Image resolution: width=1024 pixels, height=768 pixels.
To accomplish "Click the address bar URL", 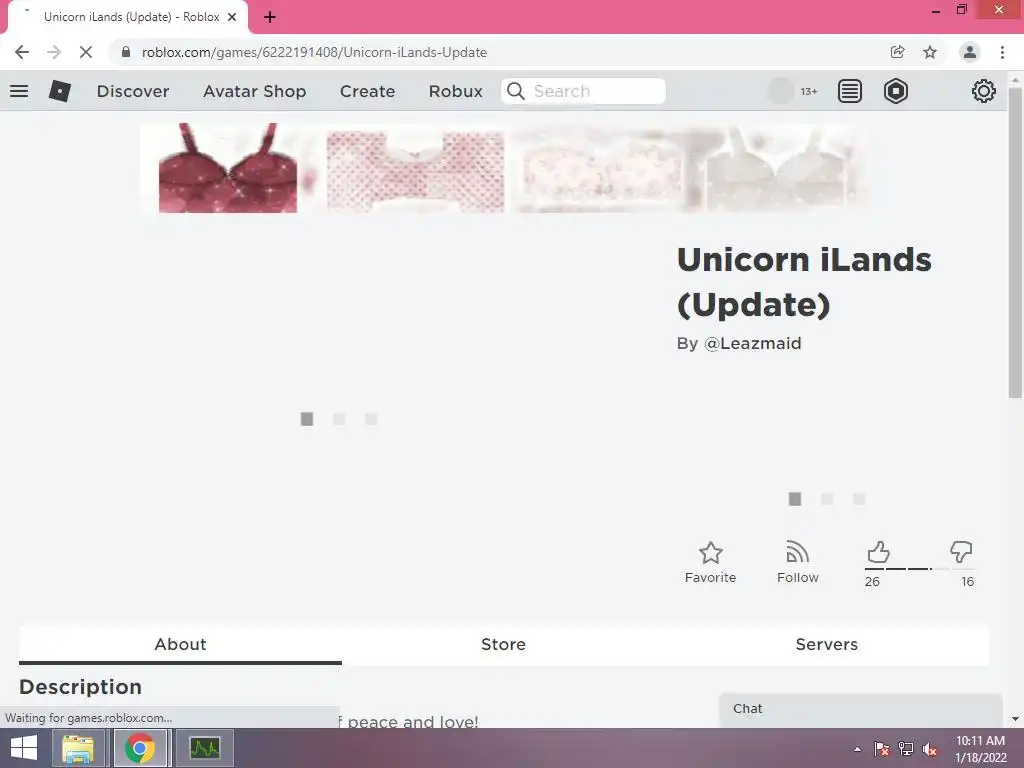I will pos(314,52).
